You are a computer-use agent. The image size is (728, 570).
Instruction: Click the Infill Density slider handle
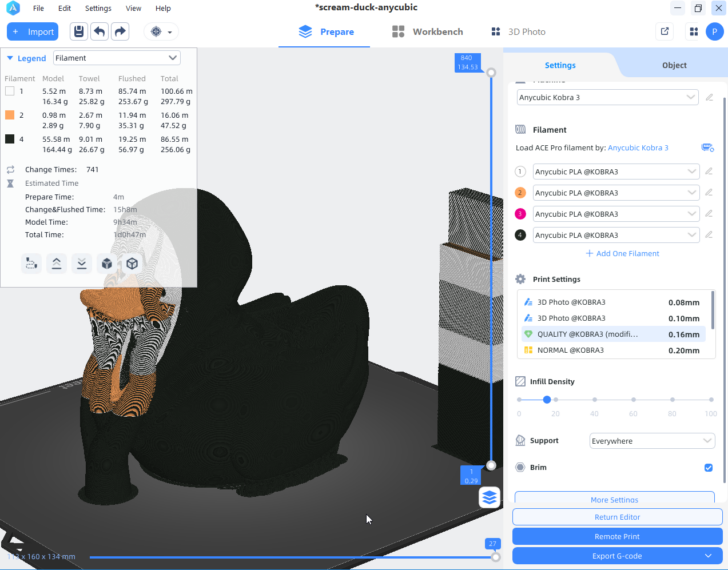(x=547, y=399)
